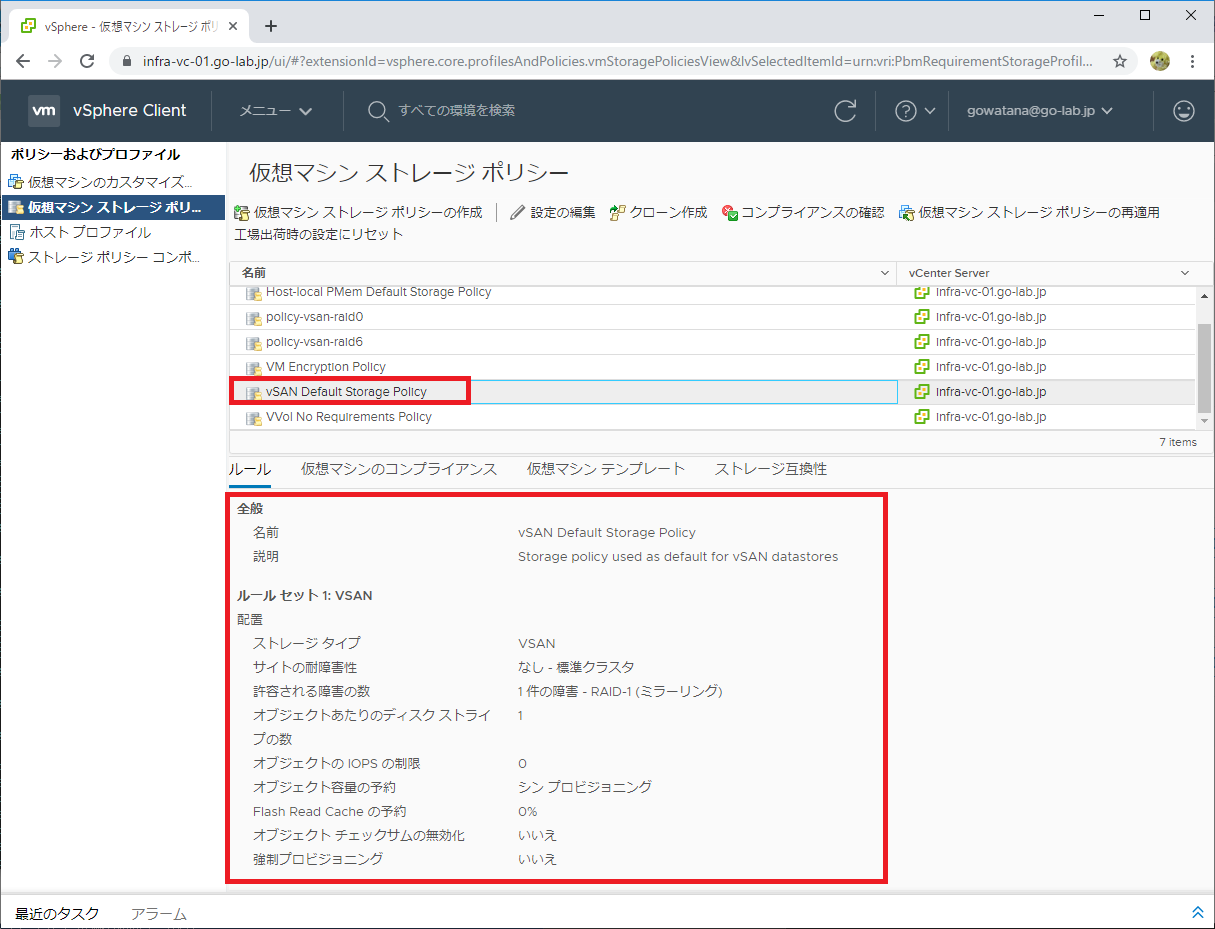Viewport: 1215px width, 929px height.
Task: Open vCenter Server column dropdown arrow
Action: [x=1185, y=273]
